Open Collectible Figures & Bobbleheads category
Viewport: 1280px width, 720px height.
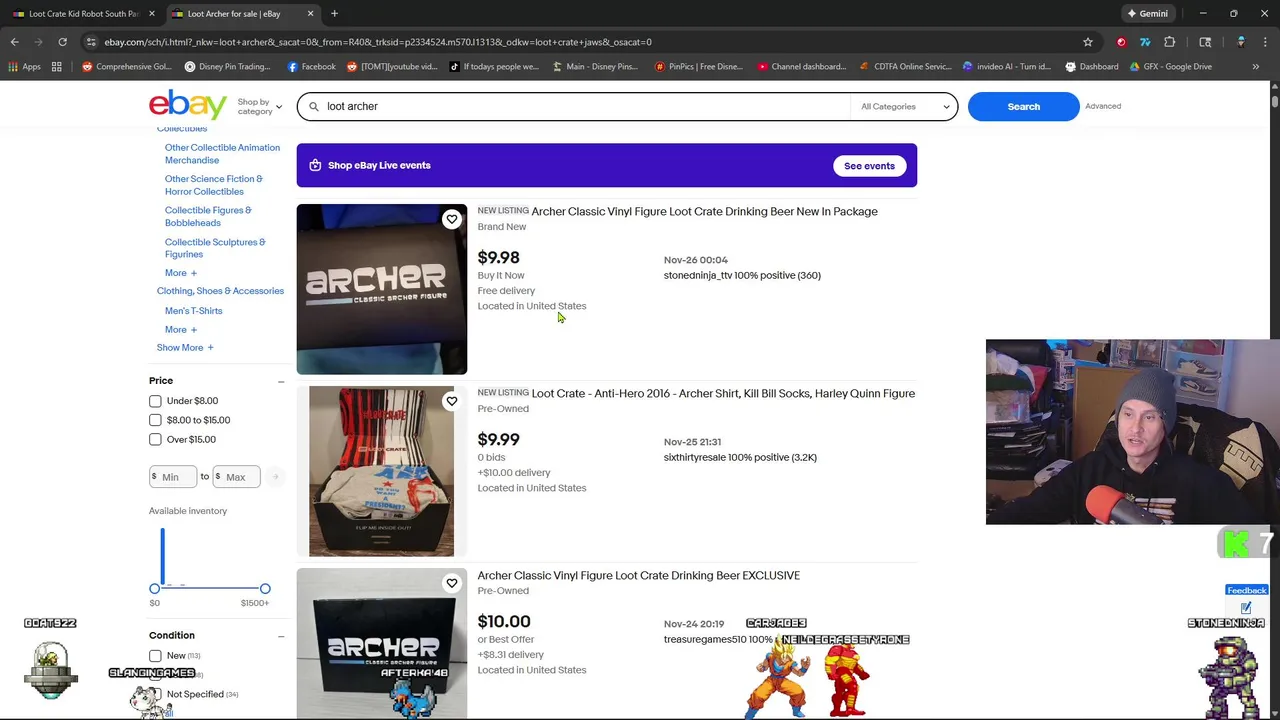pos(208,216)
